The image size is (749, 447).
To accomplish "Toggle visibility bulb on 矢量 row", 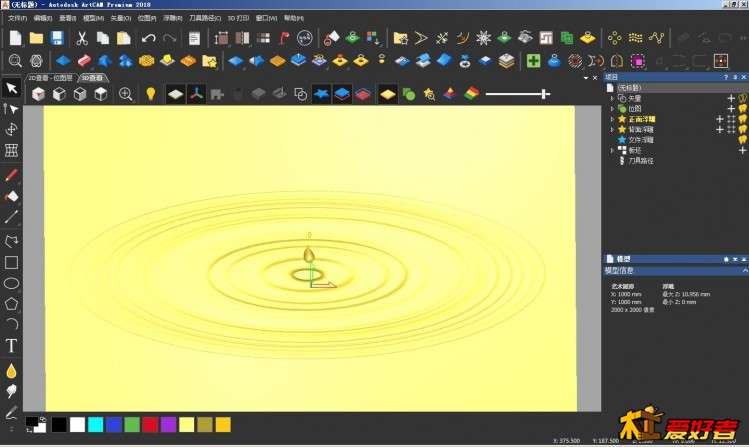I will coord(742,98).
